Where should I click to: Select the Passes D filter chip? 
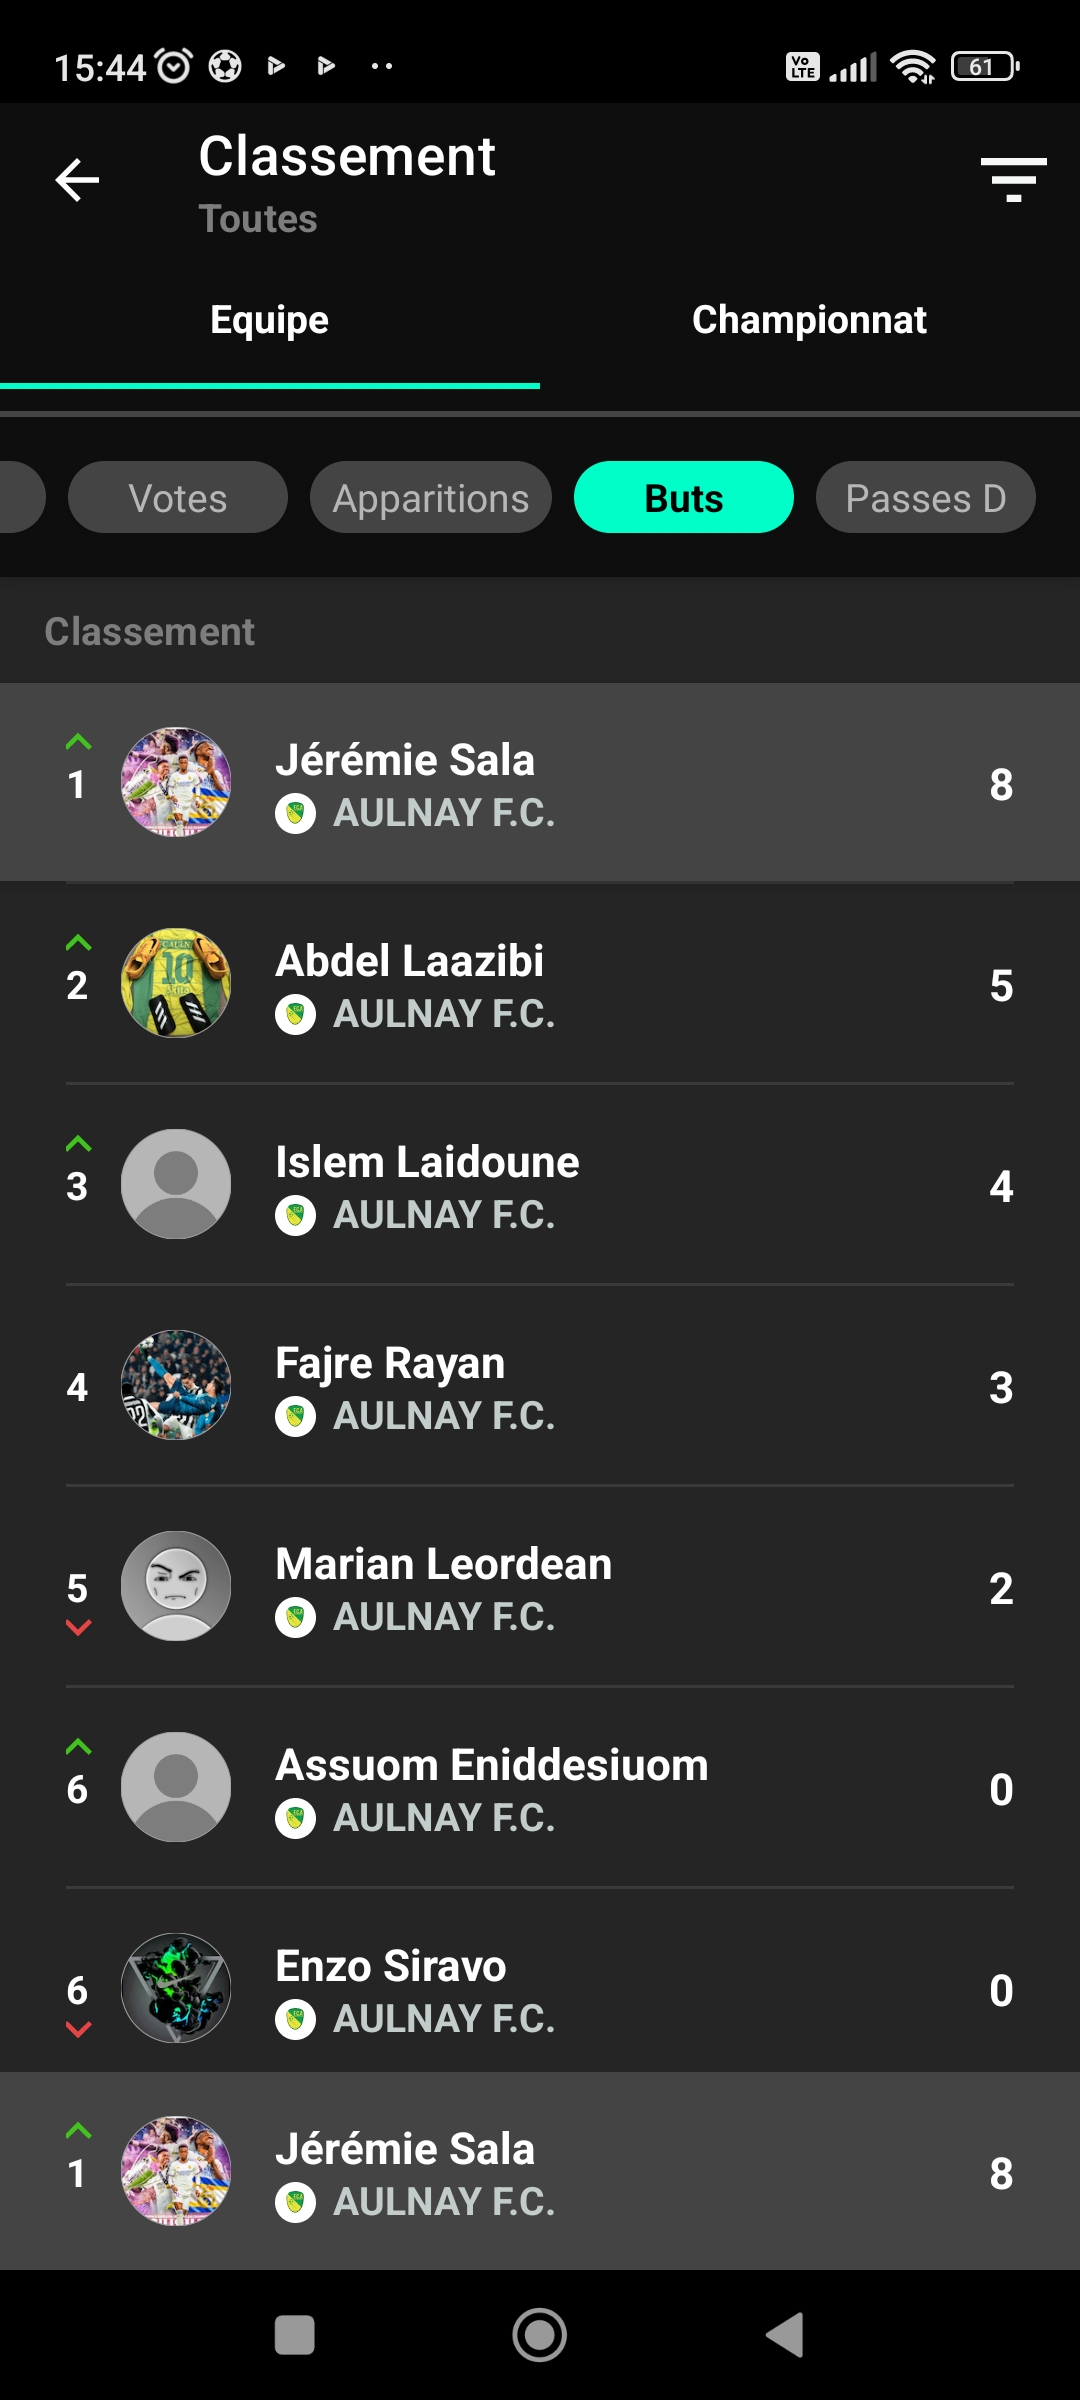(926, 497)
